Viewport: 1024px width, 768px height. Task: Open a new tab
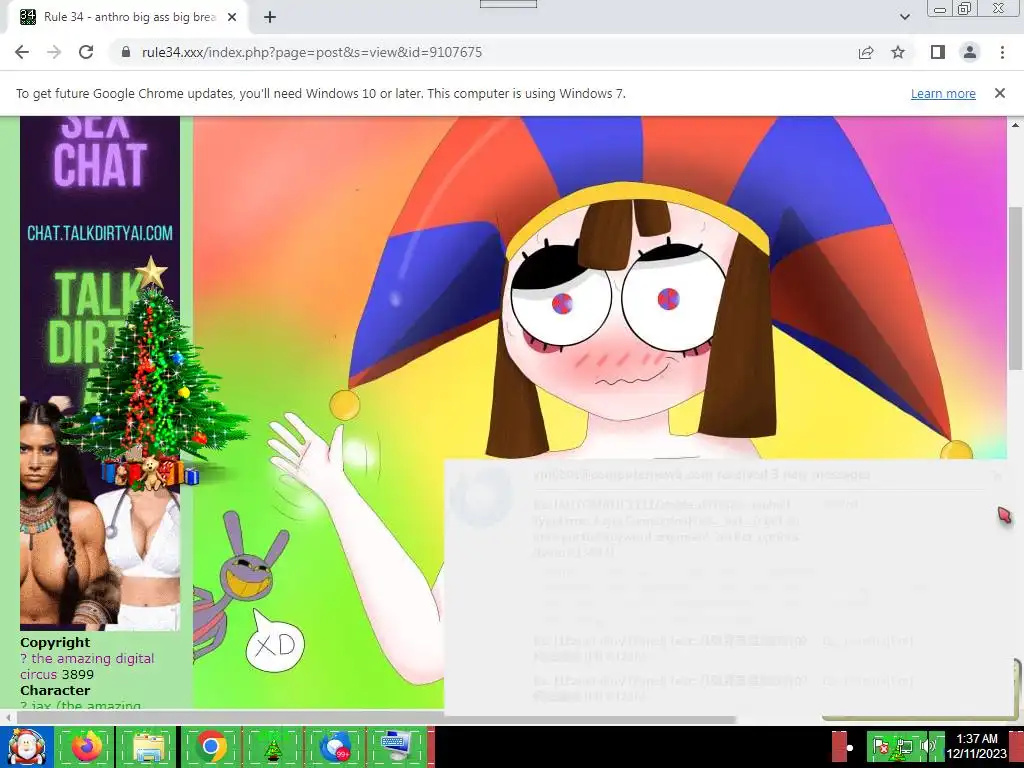270,17
